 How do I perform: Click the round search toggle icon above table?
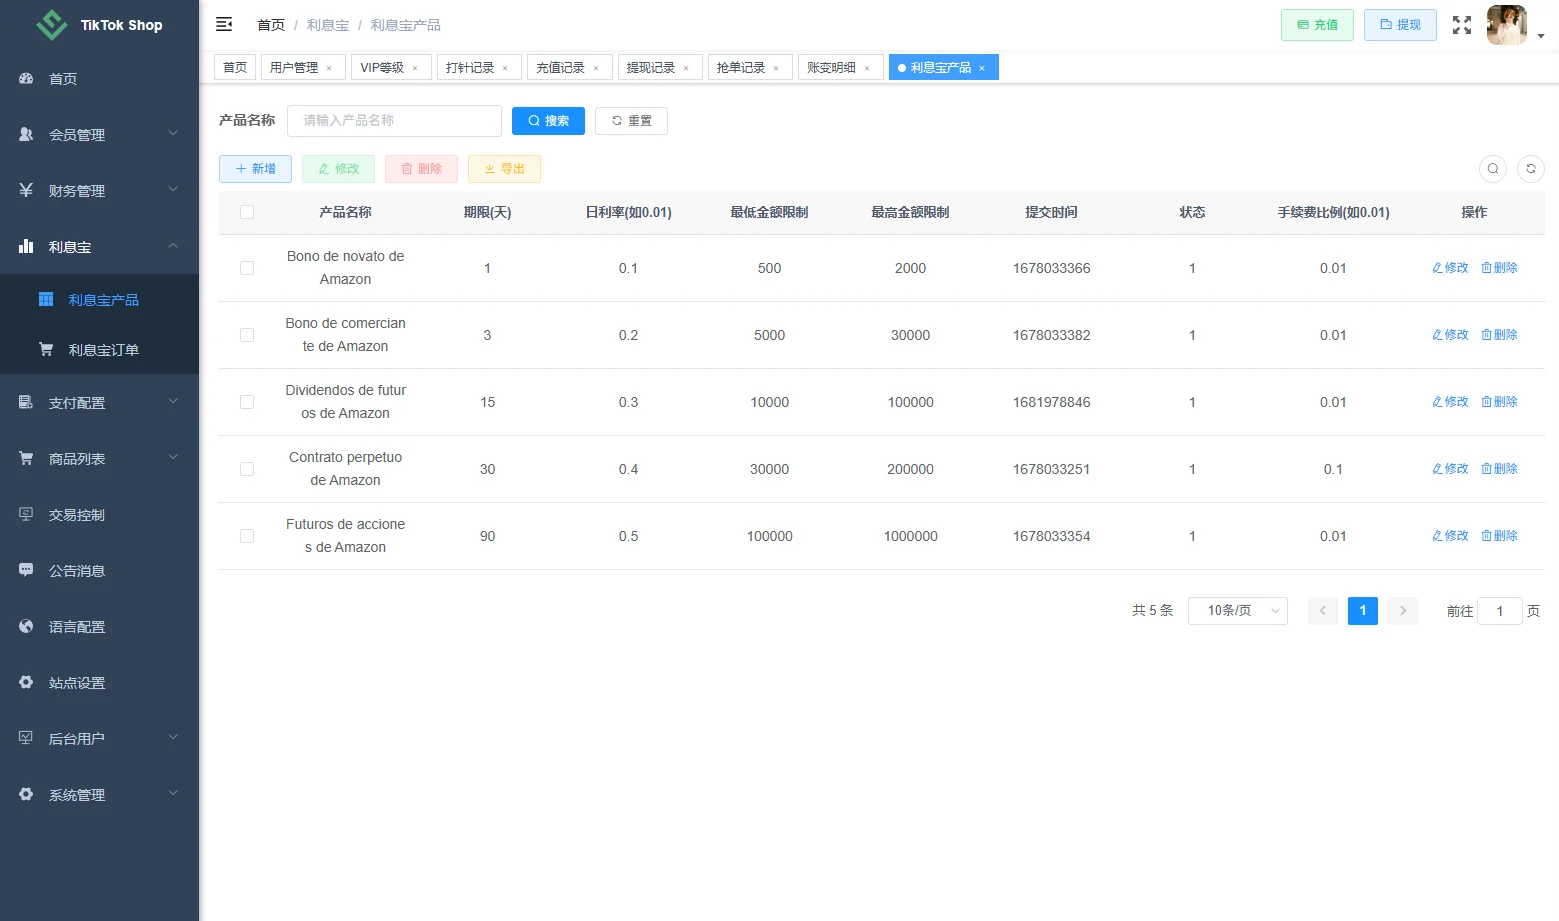[1493, 169]
